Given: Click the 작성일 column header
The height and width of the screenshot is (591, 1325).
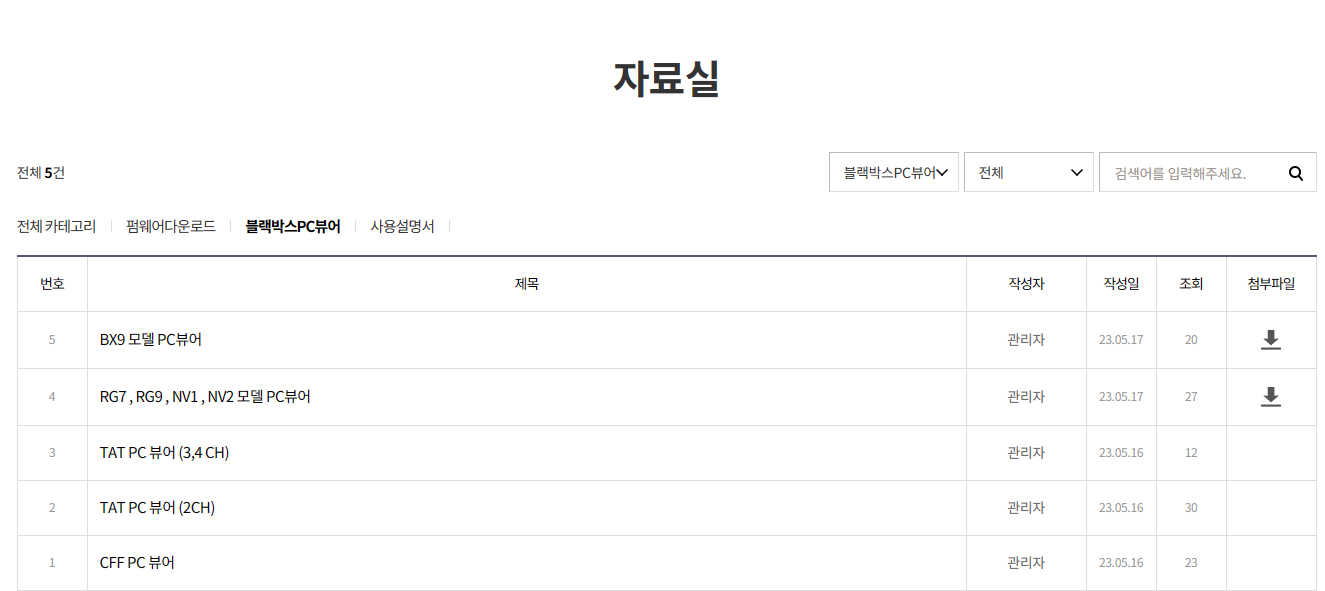Looking at the screenshot, I should (1121, 284).
